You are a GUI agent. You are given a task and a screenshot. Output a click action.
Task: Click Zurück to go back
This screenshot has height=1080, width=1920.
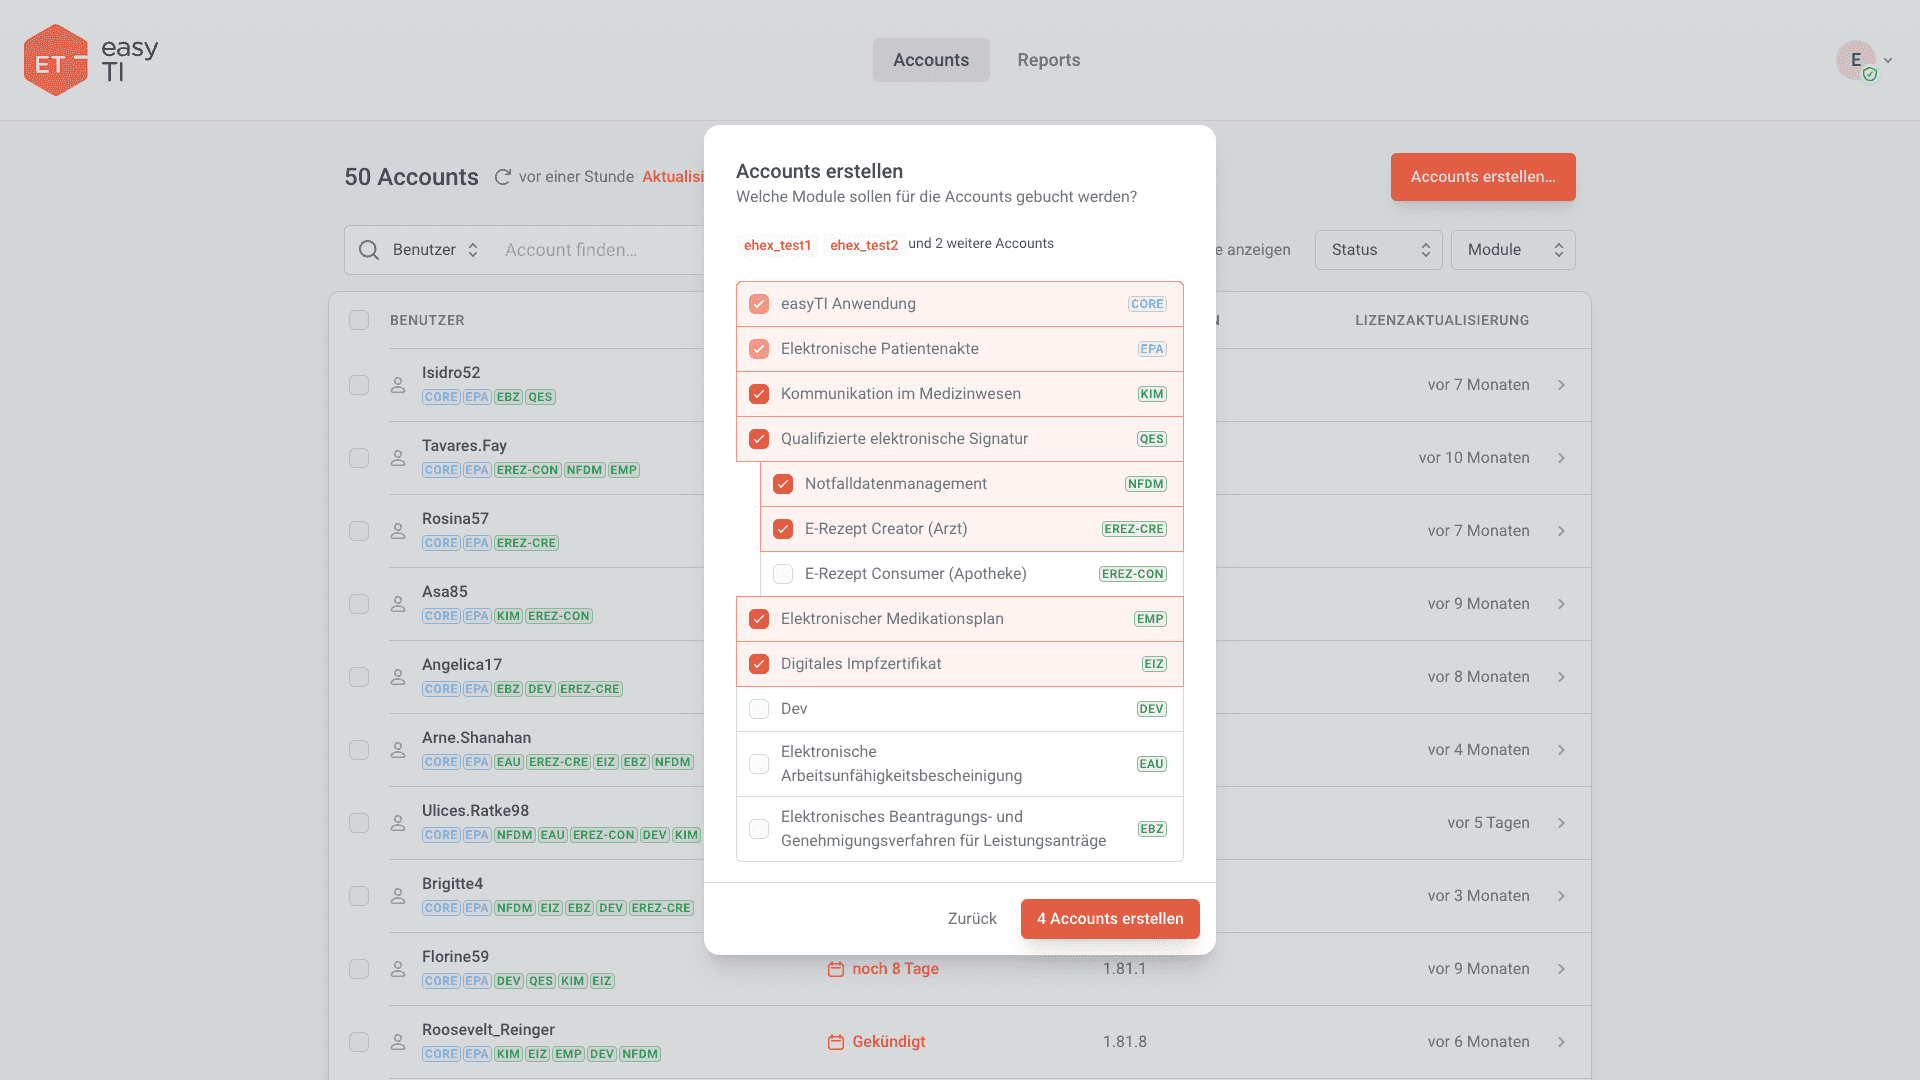(972, 919)
